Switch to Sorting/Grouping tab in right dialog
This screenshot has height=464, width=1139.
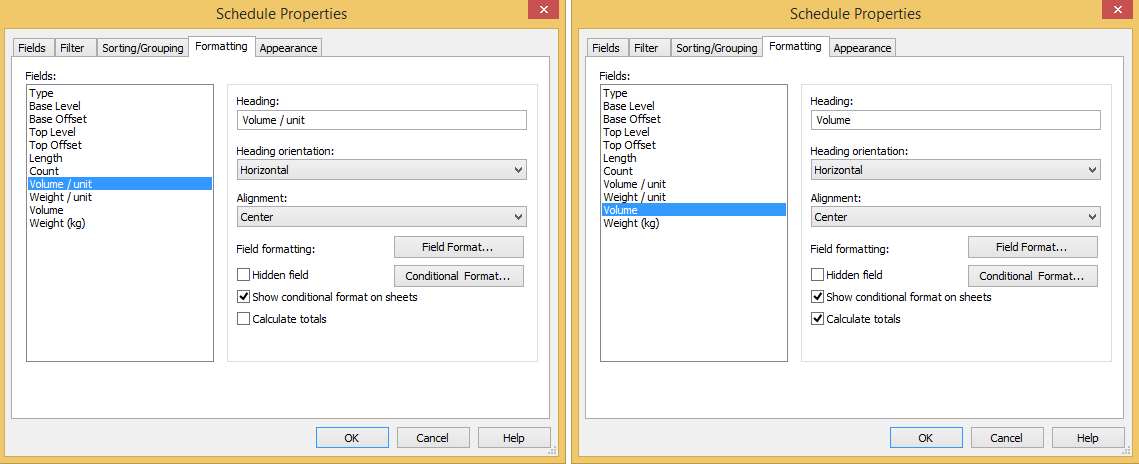[x=716, y=48]
